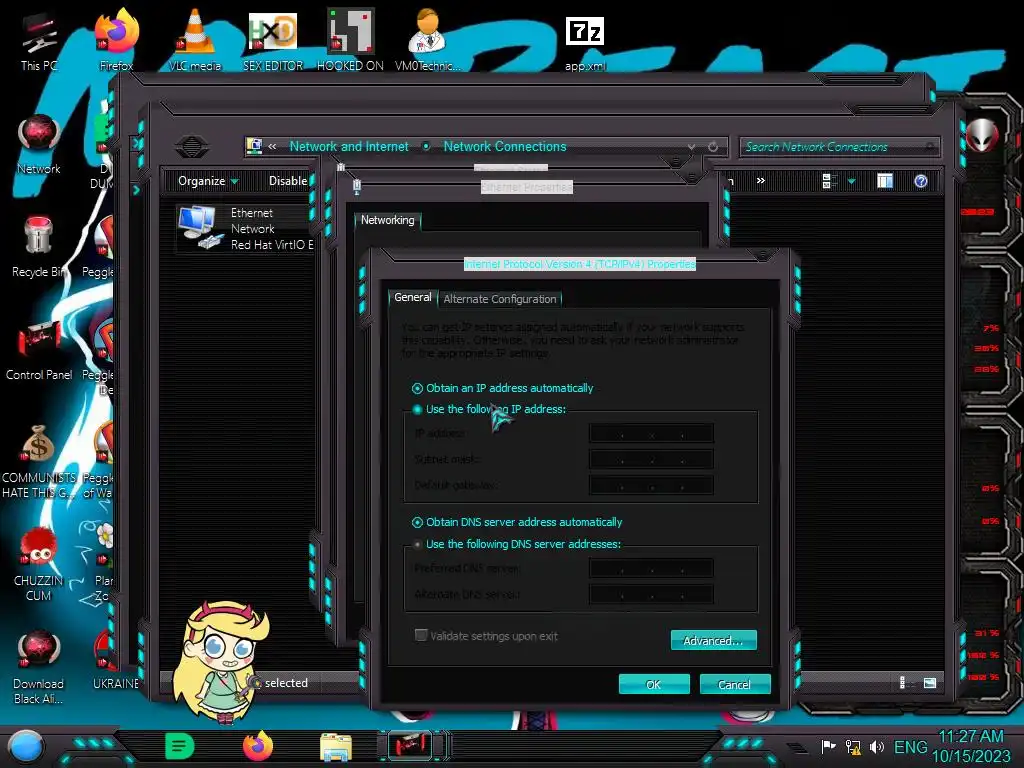Click the large icons view button in status bar
Viewport: 1024px width, 768px height.
[x=930, y=683]
